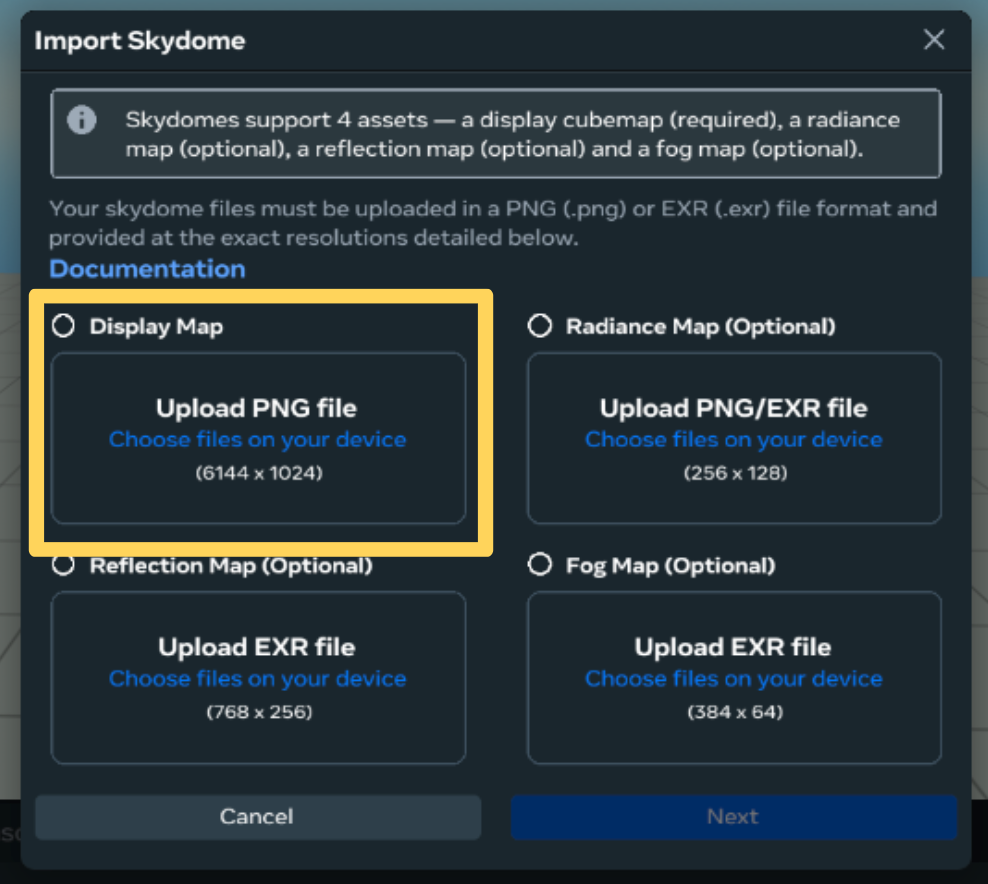Click the Import Skydome dialog title
Screen dimensions: 988x884
140,41
